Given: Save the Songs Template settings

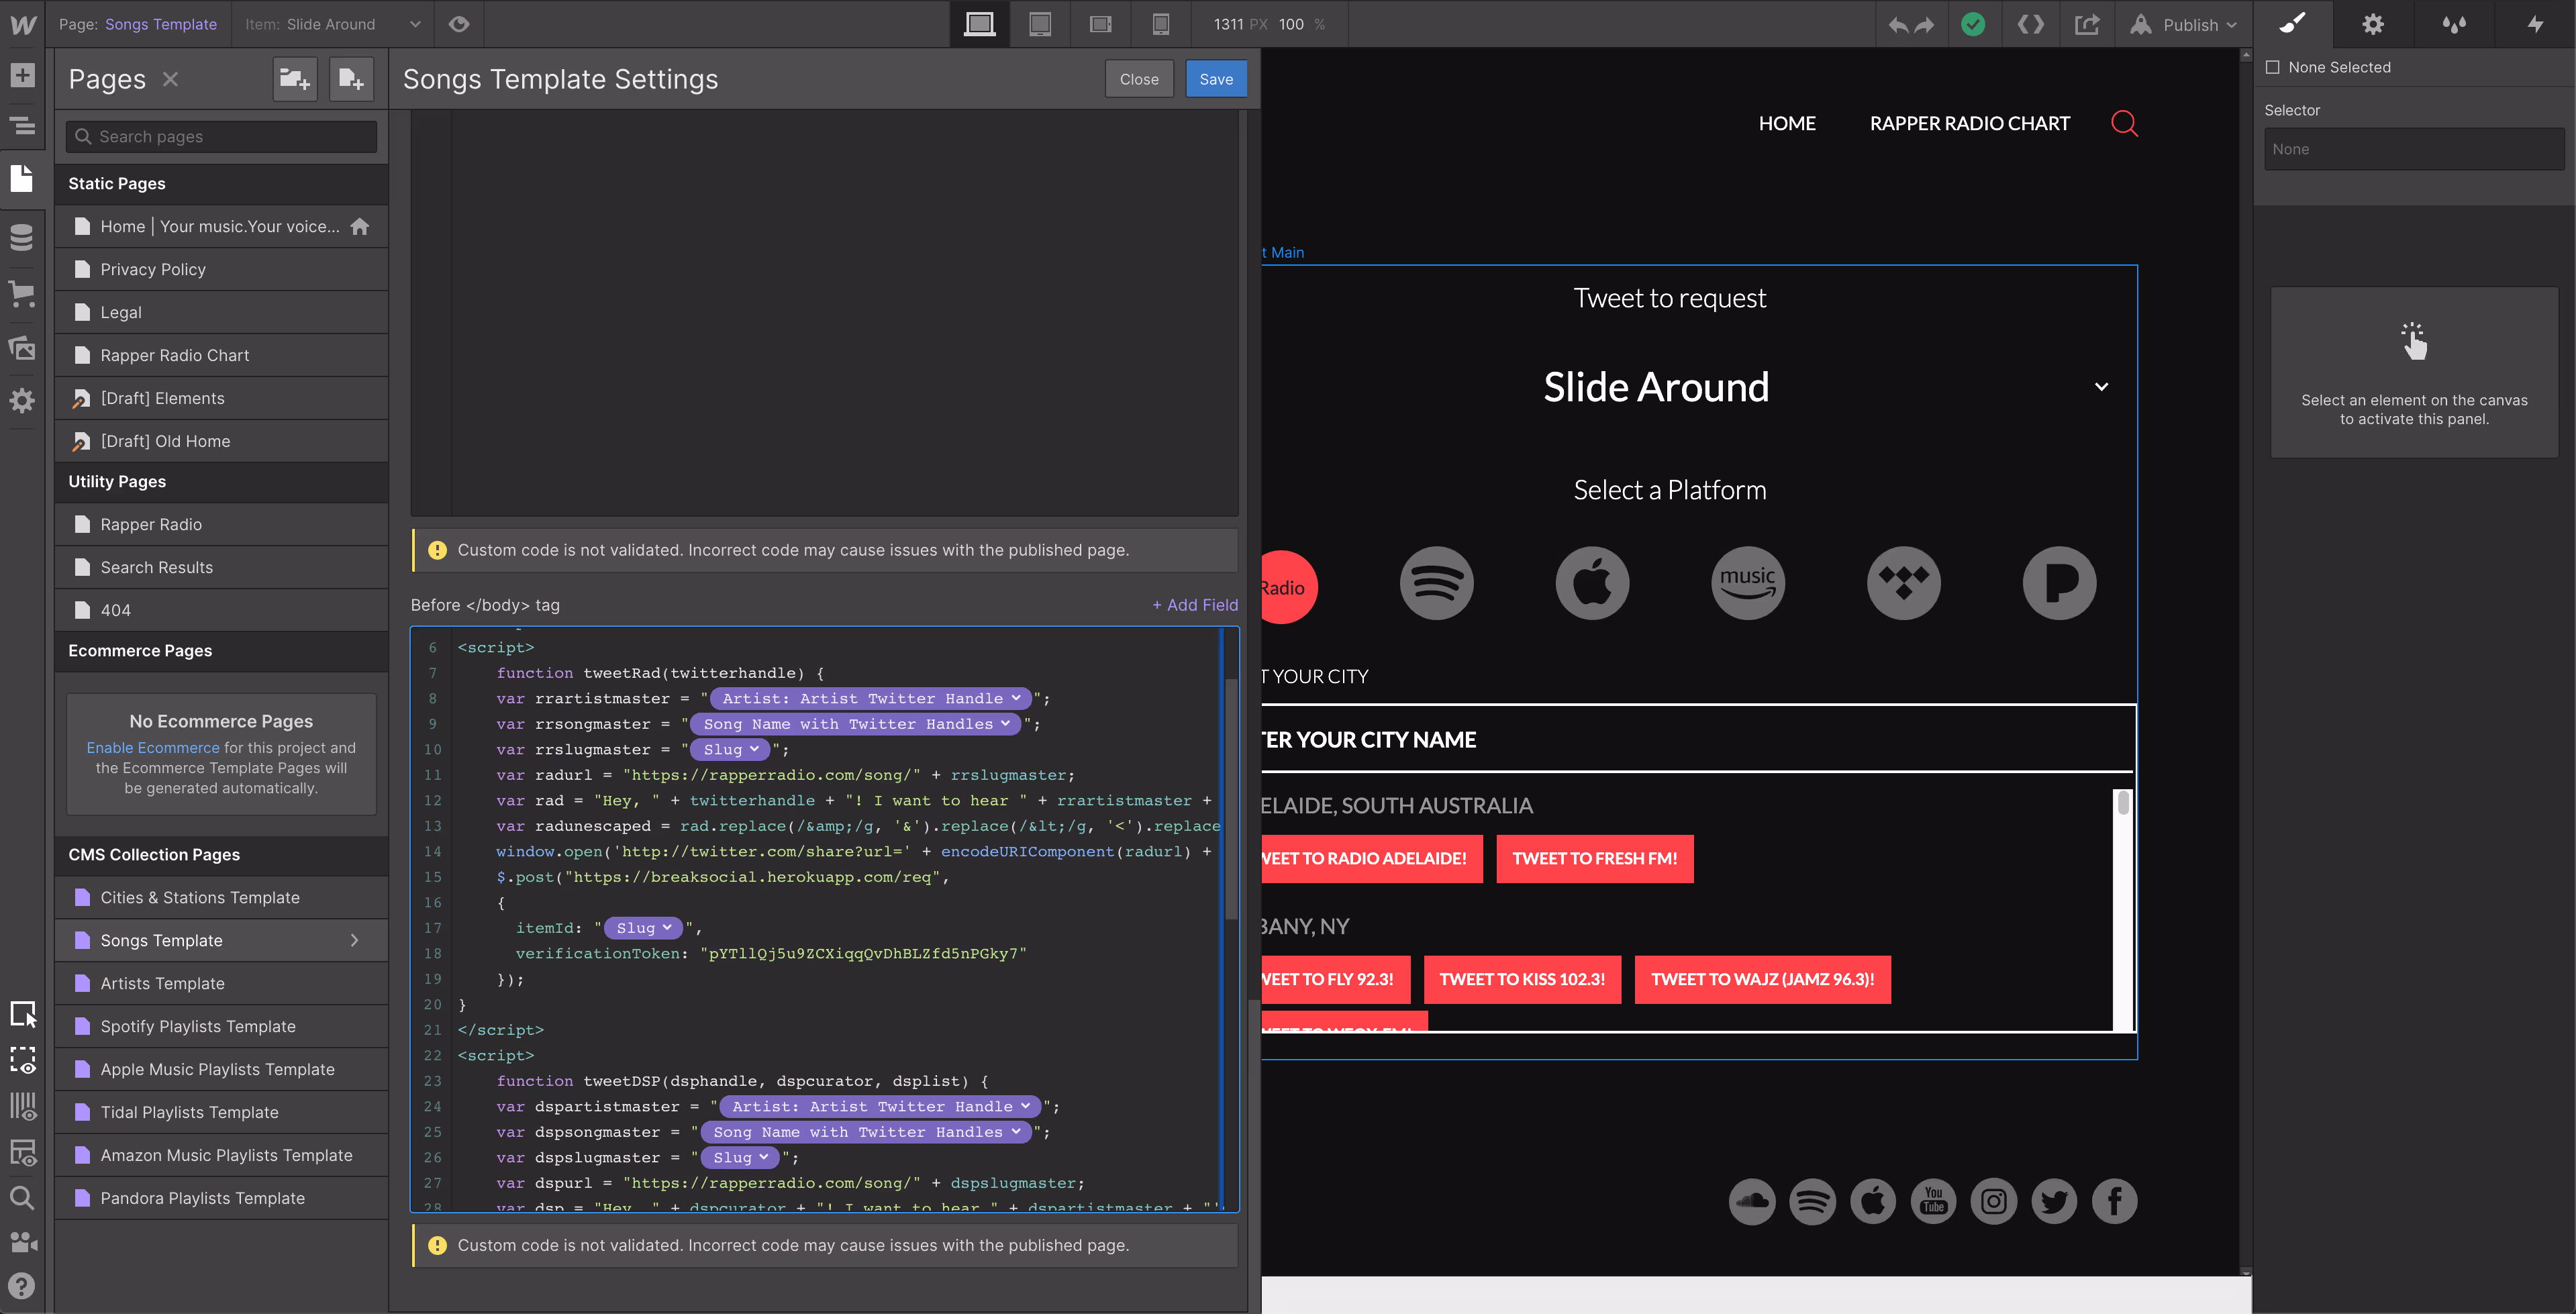Looking at the screenshot, I should pyautogui.click(x=1216, y=79).
